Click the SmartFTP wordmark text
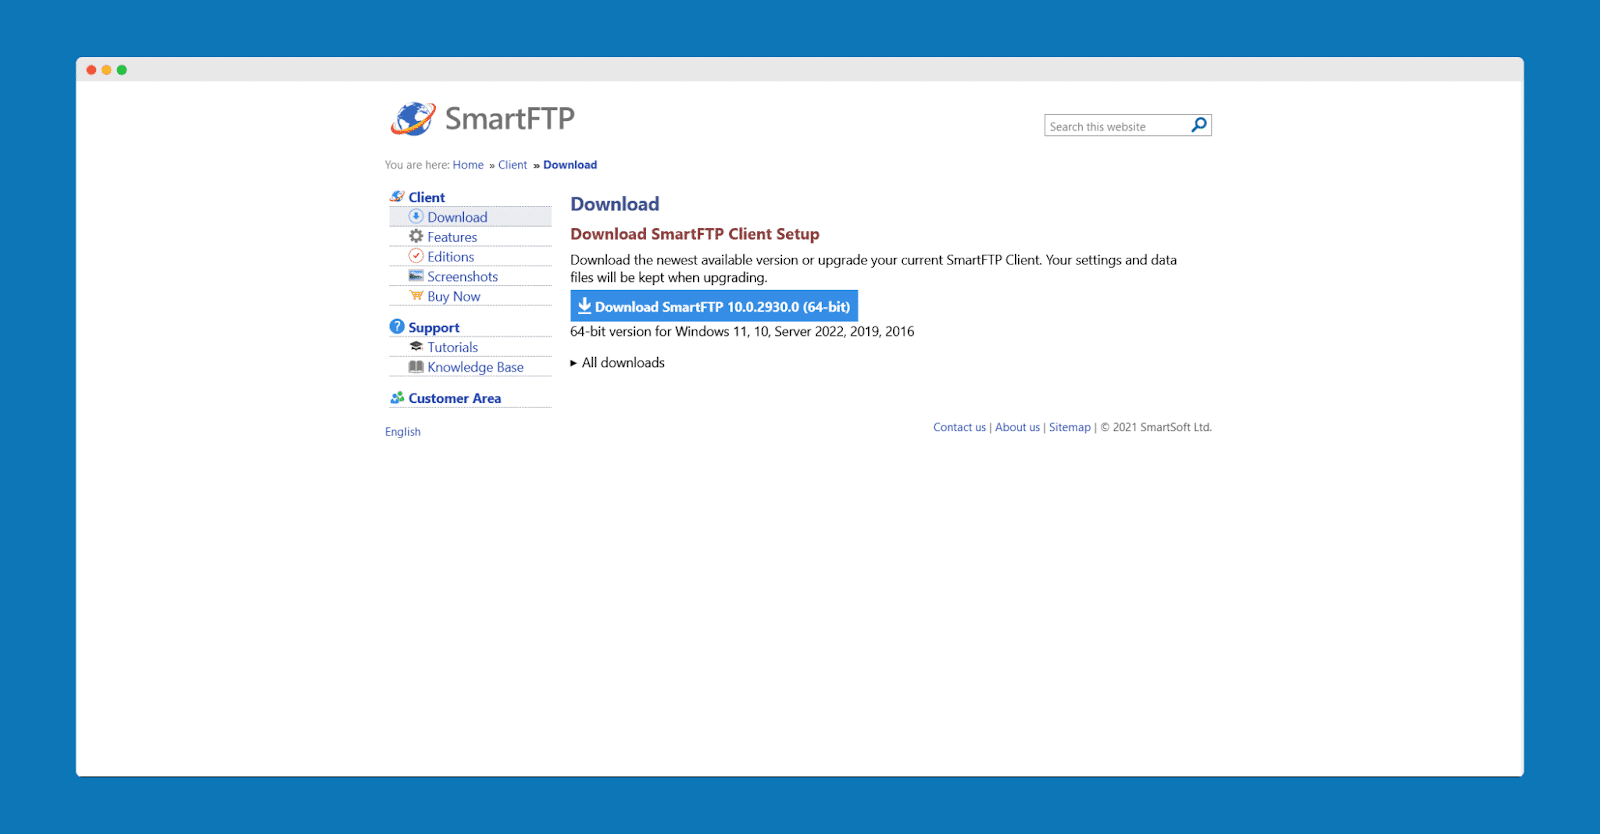This screenshot has width=1600, height=834. pos(510,119)
